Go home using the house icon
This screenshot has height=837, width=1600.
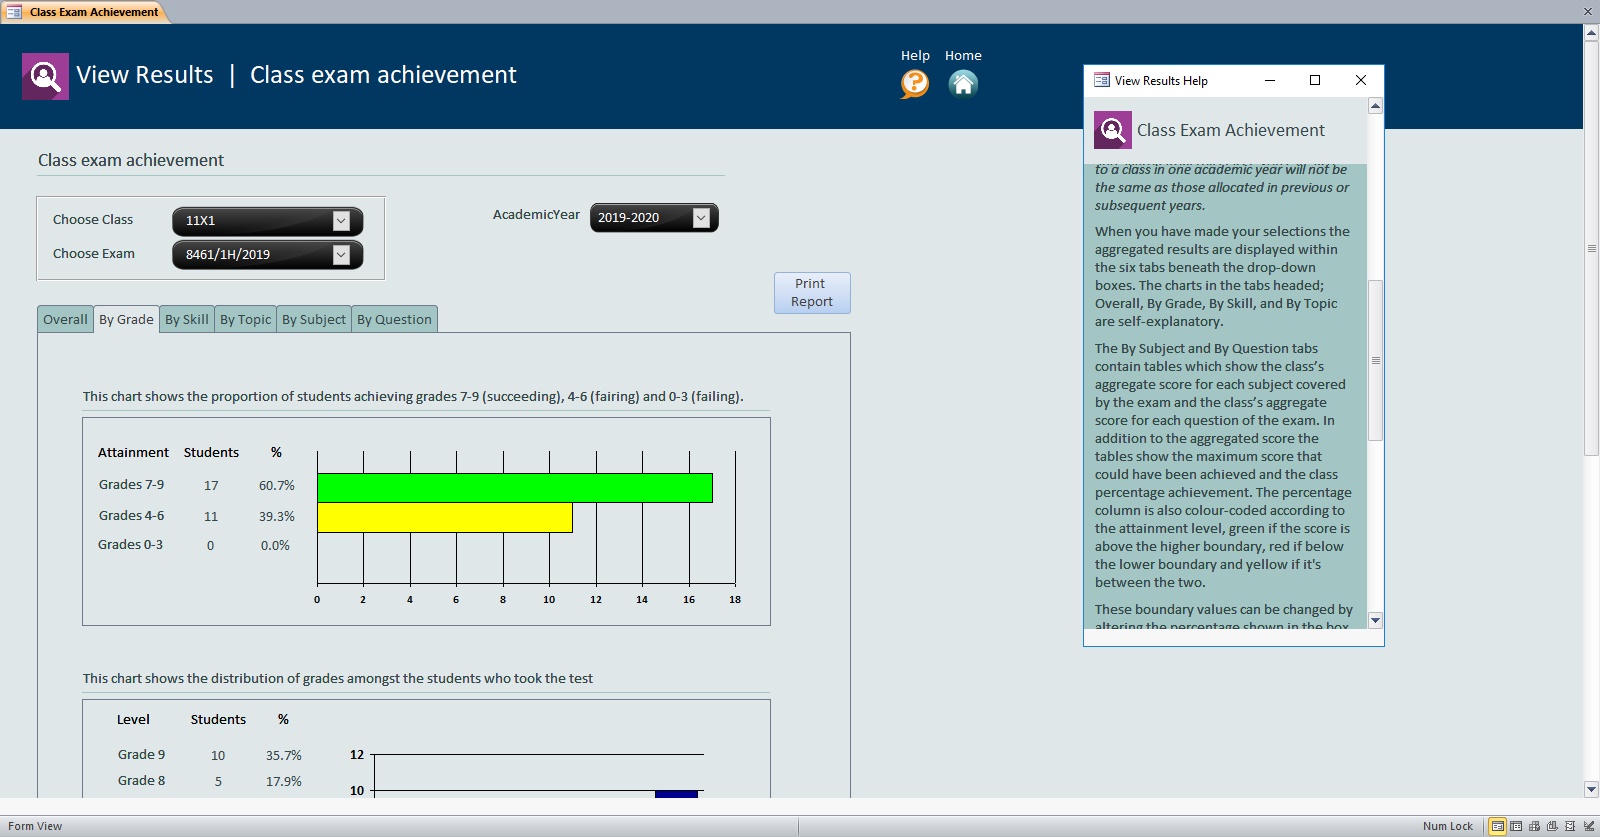[x=963, y=84]
